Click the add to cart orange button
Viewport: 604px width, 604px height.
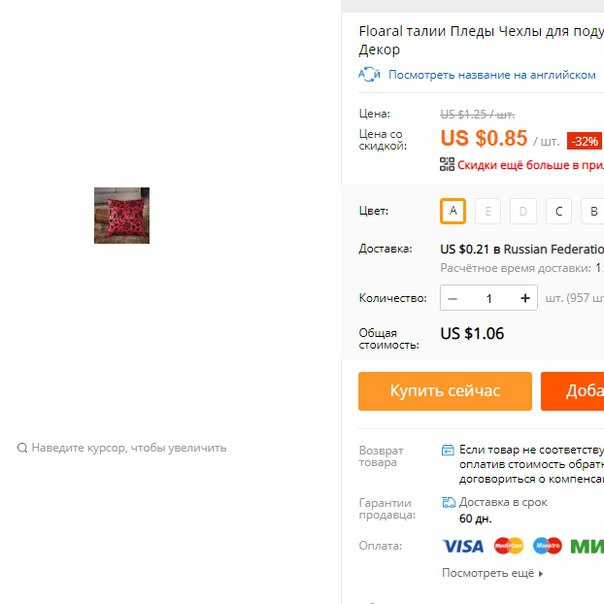pyautogui.click(x=572, y=391)
